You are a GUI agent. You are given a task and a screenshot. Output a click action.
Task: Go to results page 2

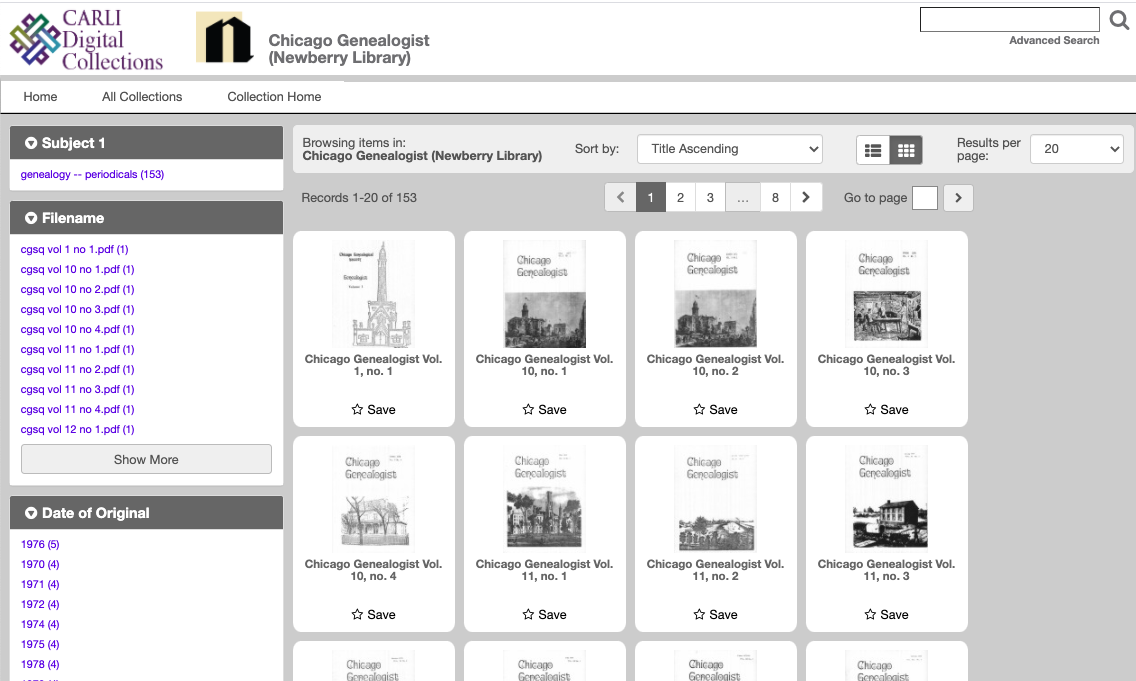click(x=680, y=197)
